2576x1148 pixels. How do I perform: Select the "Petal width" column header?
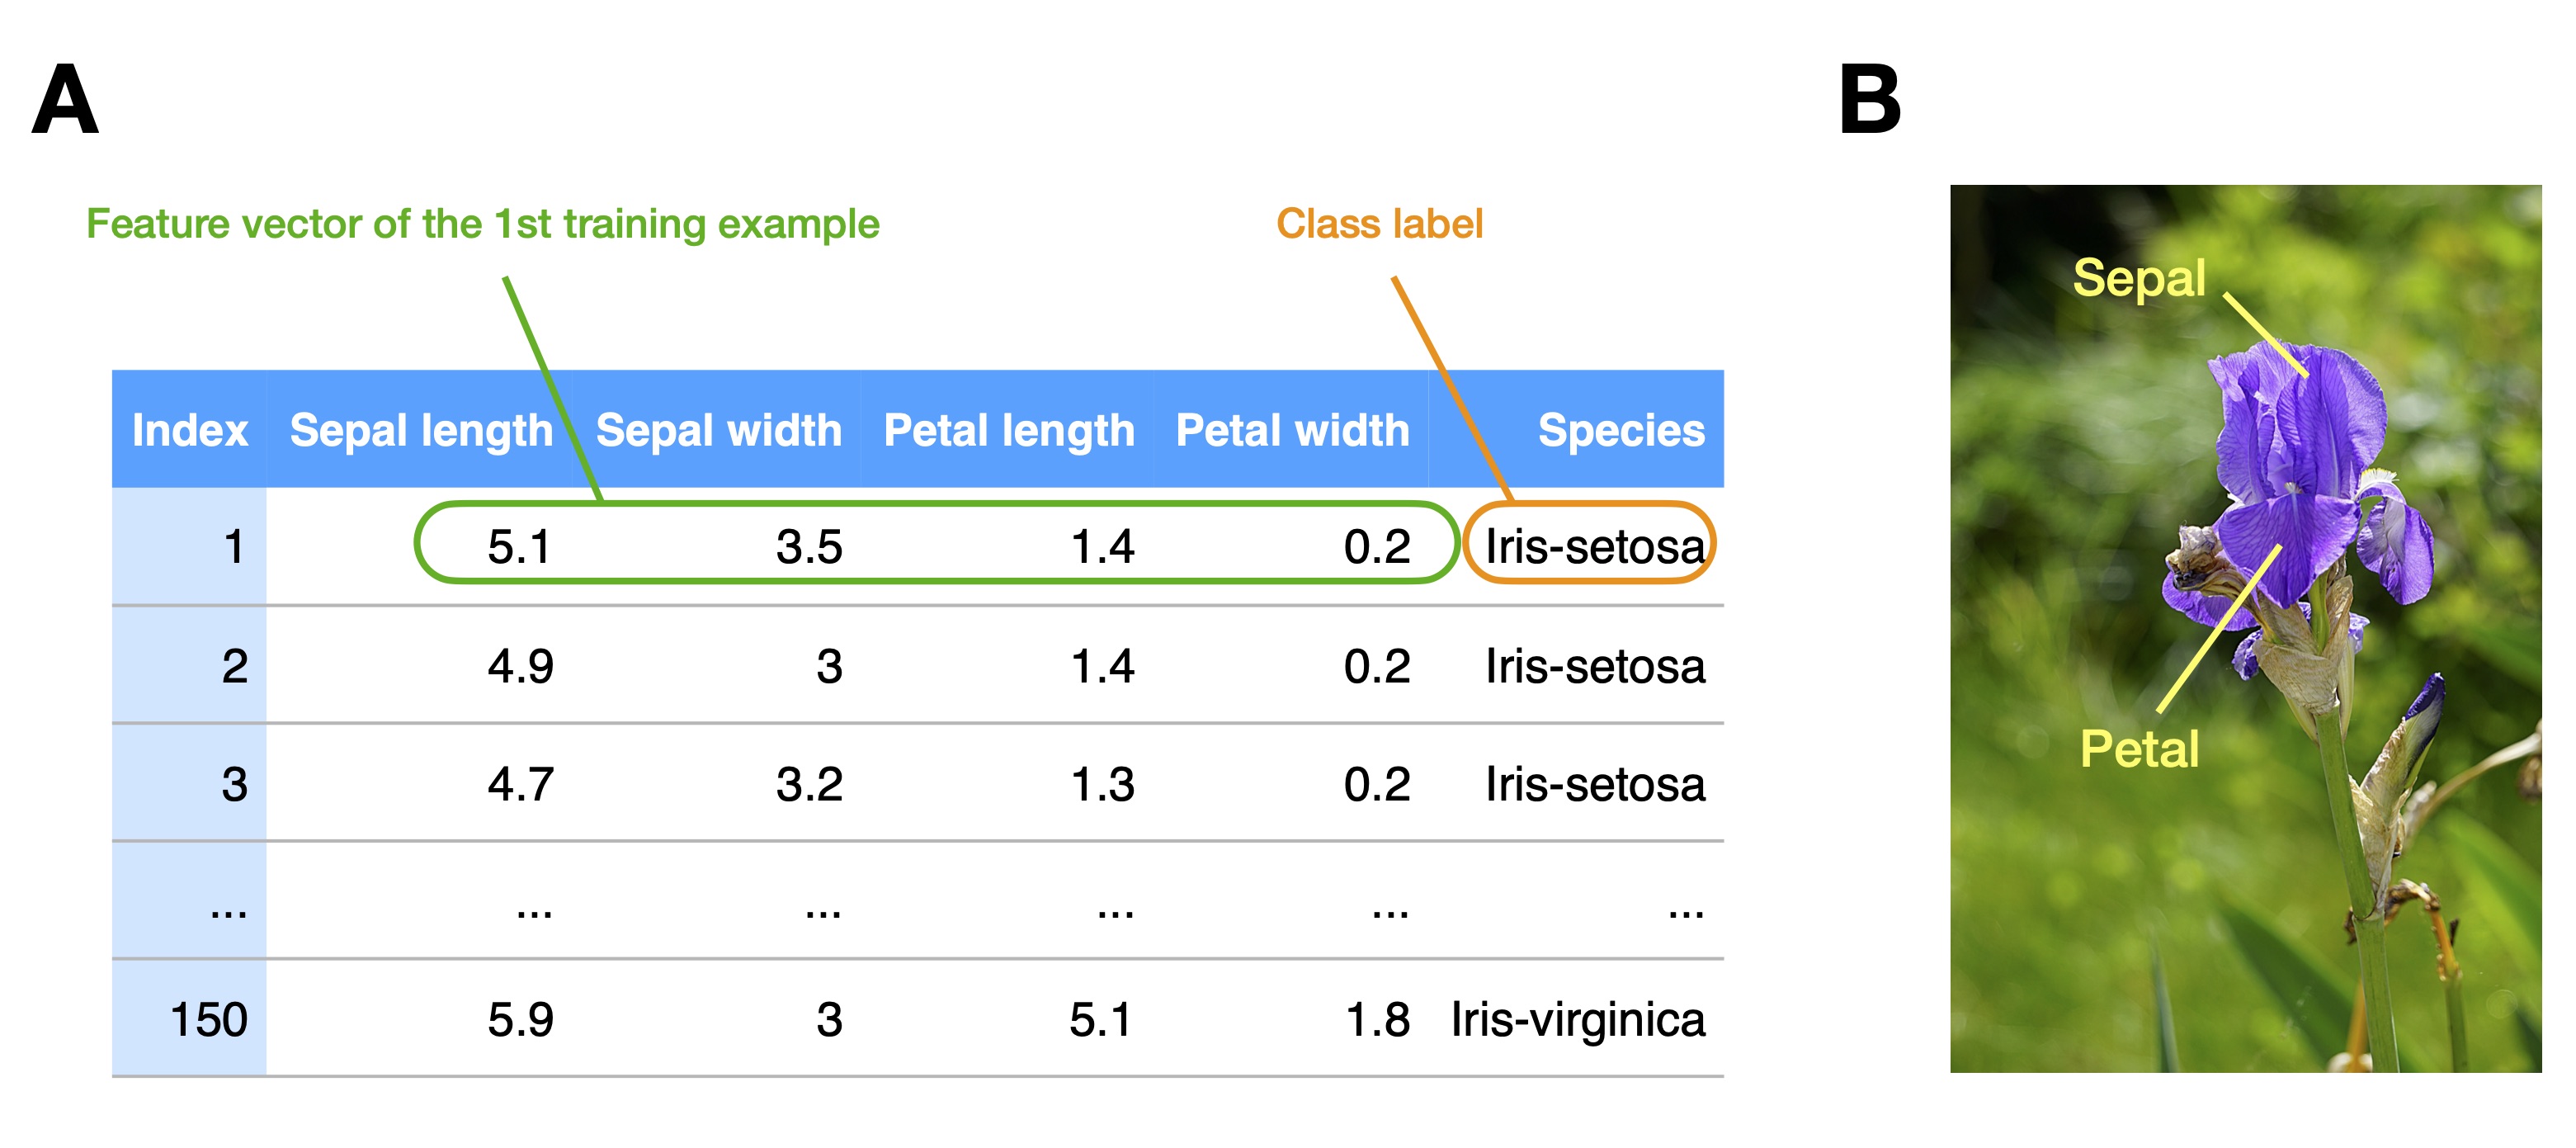pos(1292,431)
